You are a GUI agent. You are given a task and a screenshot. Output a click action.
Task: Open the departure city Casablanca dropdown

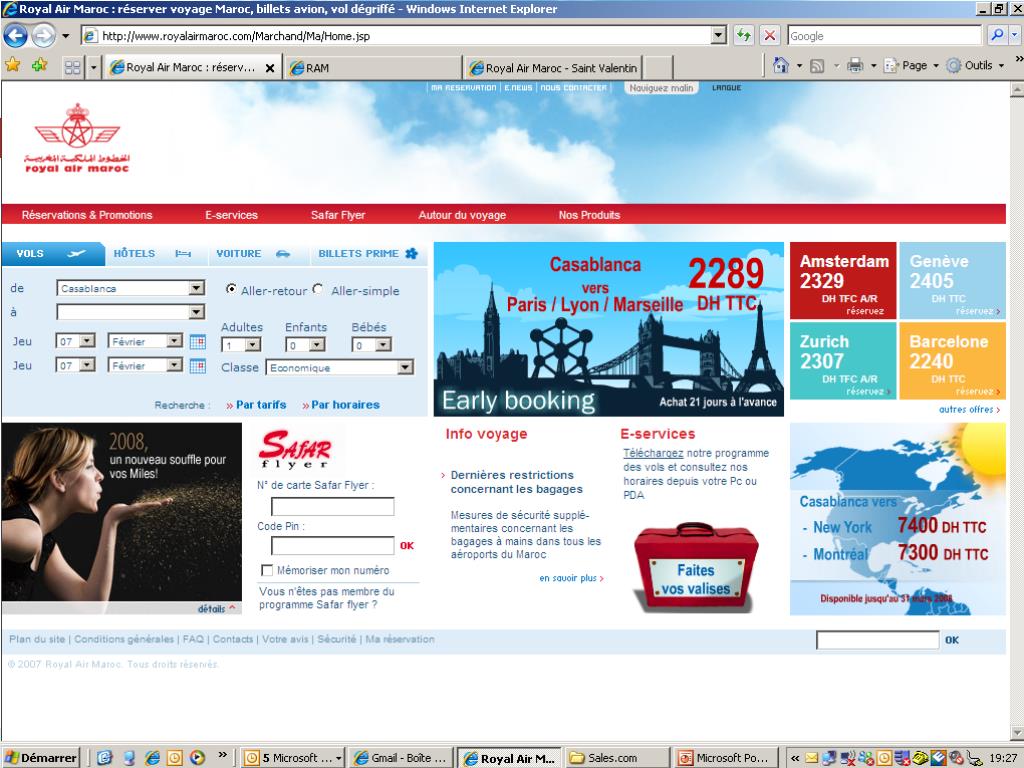(x=197, y=288)
